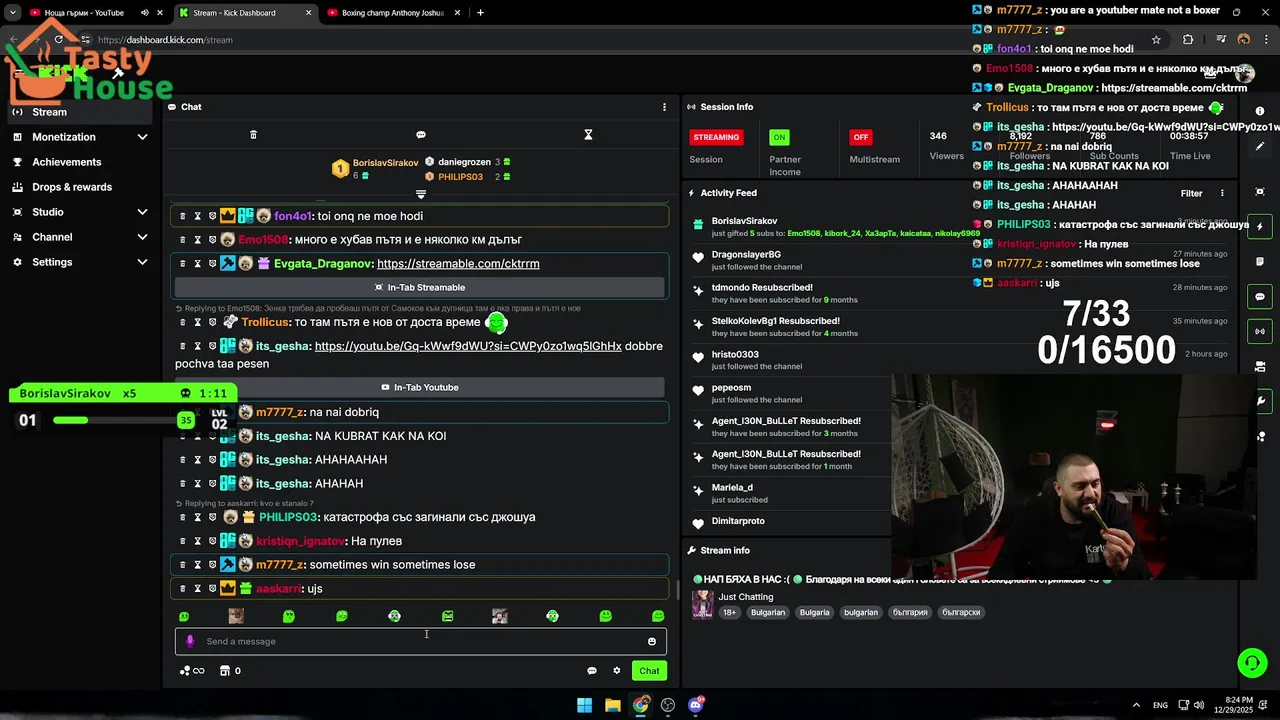
Task: Delete PHILIPS03's message via trash icon
Action: coord(182,517)
